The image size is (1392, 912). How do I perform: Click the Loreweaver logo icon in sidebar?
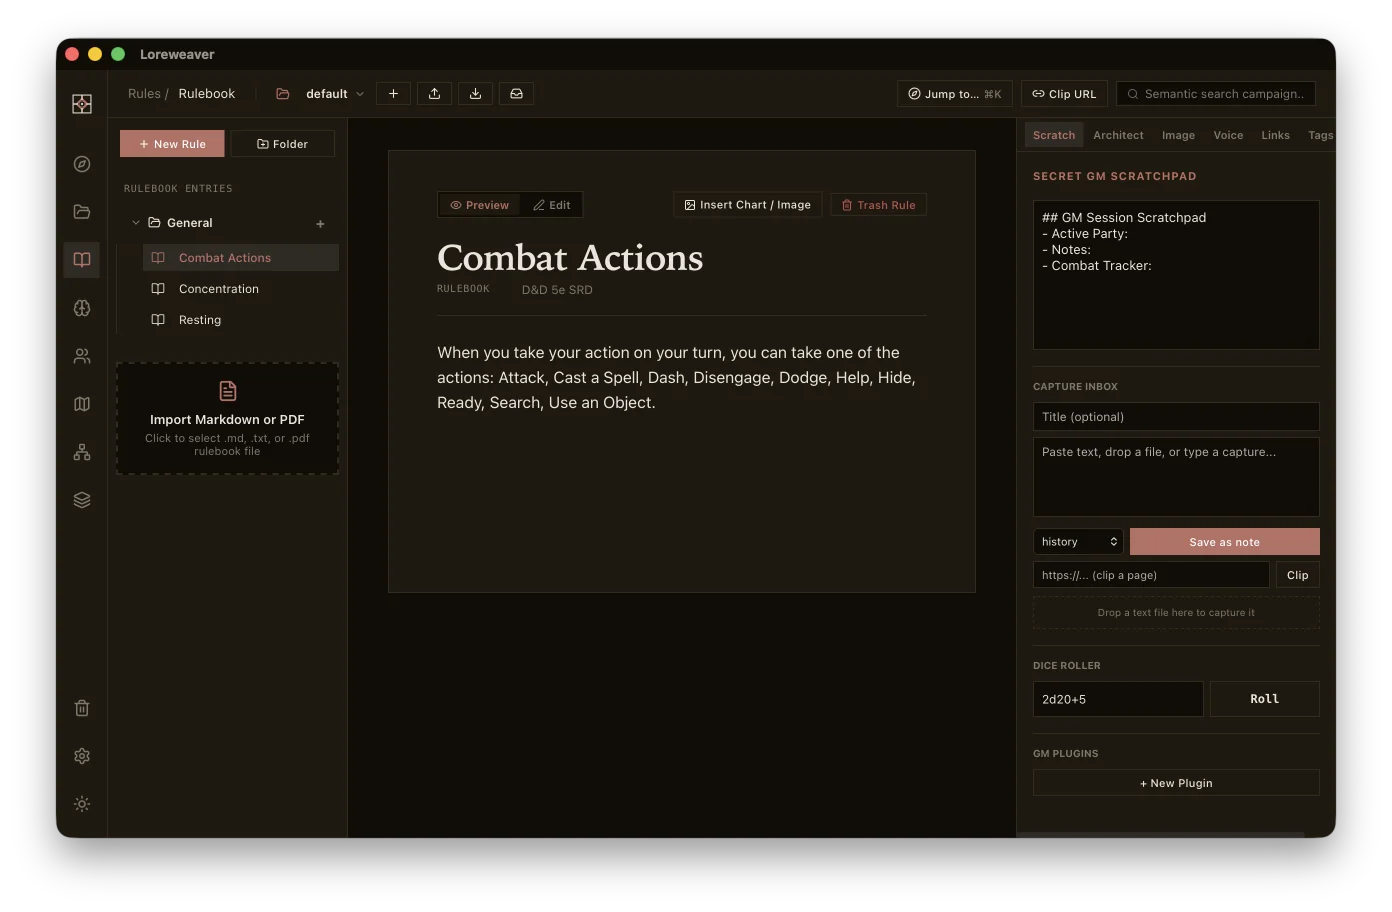click(x=82, y=104)
